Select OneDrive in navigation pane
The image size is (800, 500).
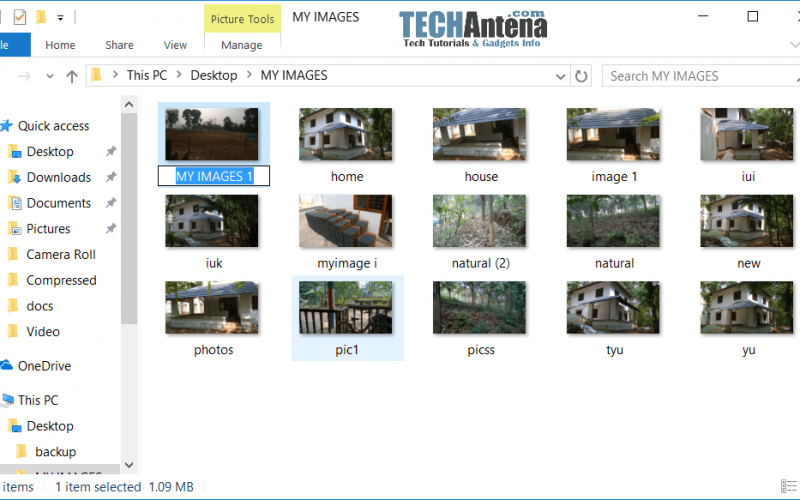tap(44, 366)
